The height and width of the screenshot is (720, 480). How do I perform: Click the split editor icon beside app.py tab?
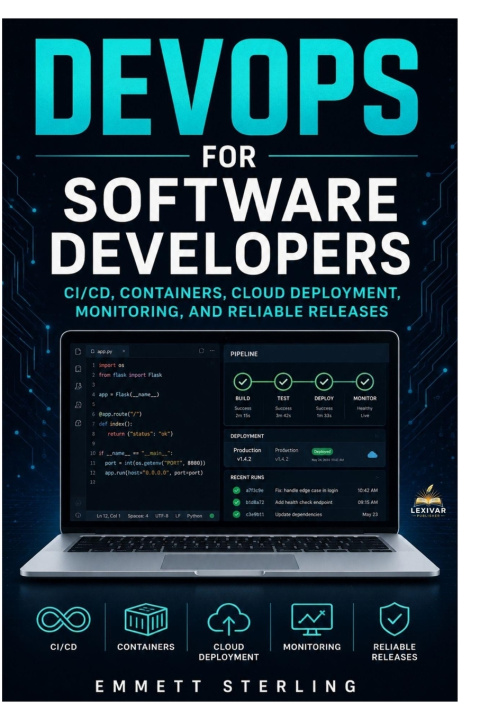coord(201,351)
